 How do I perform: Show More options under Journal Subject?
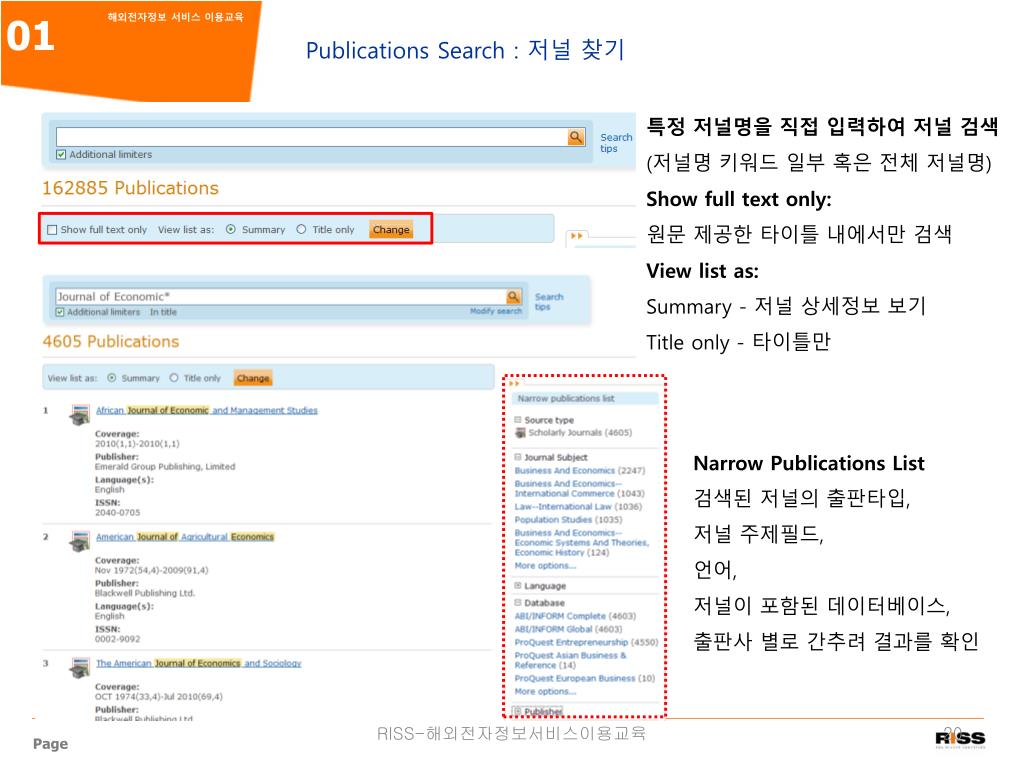click(545, 566)
